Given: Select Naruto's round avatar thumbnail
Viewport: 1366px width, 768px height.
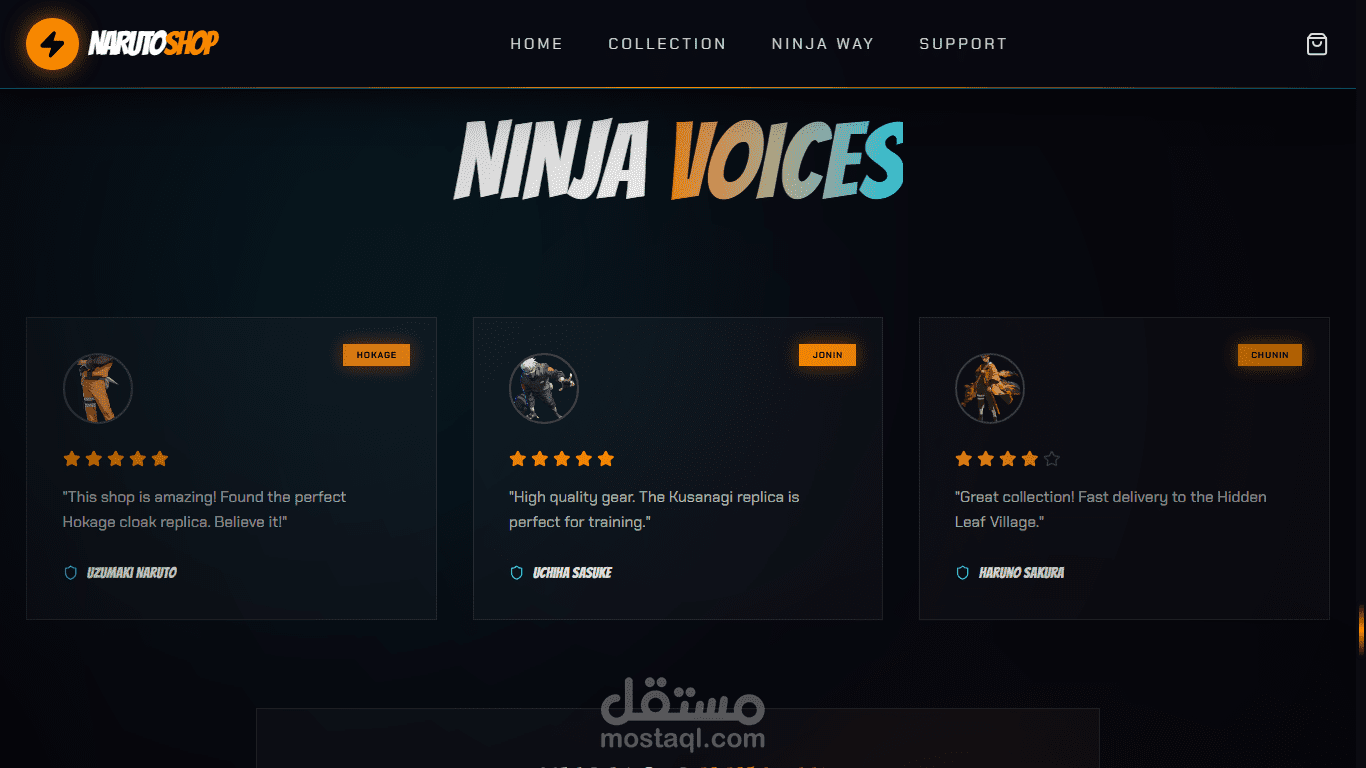Looking at the screenshot, I should [x=98, y=388].
